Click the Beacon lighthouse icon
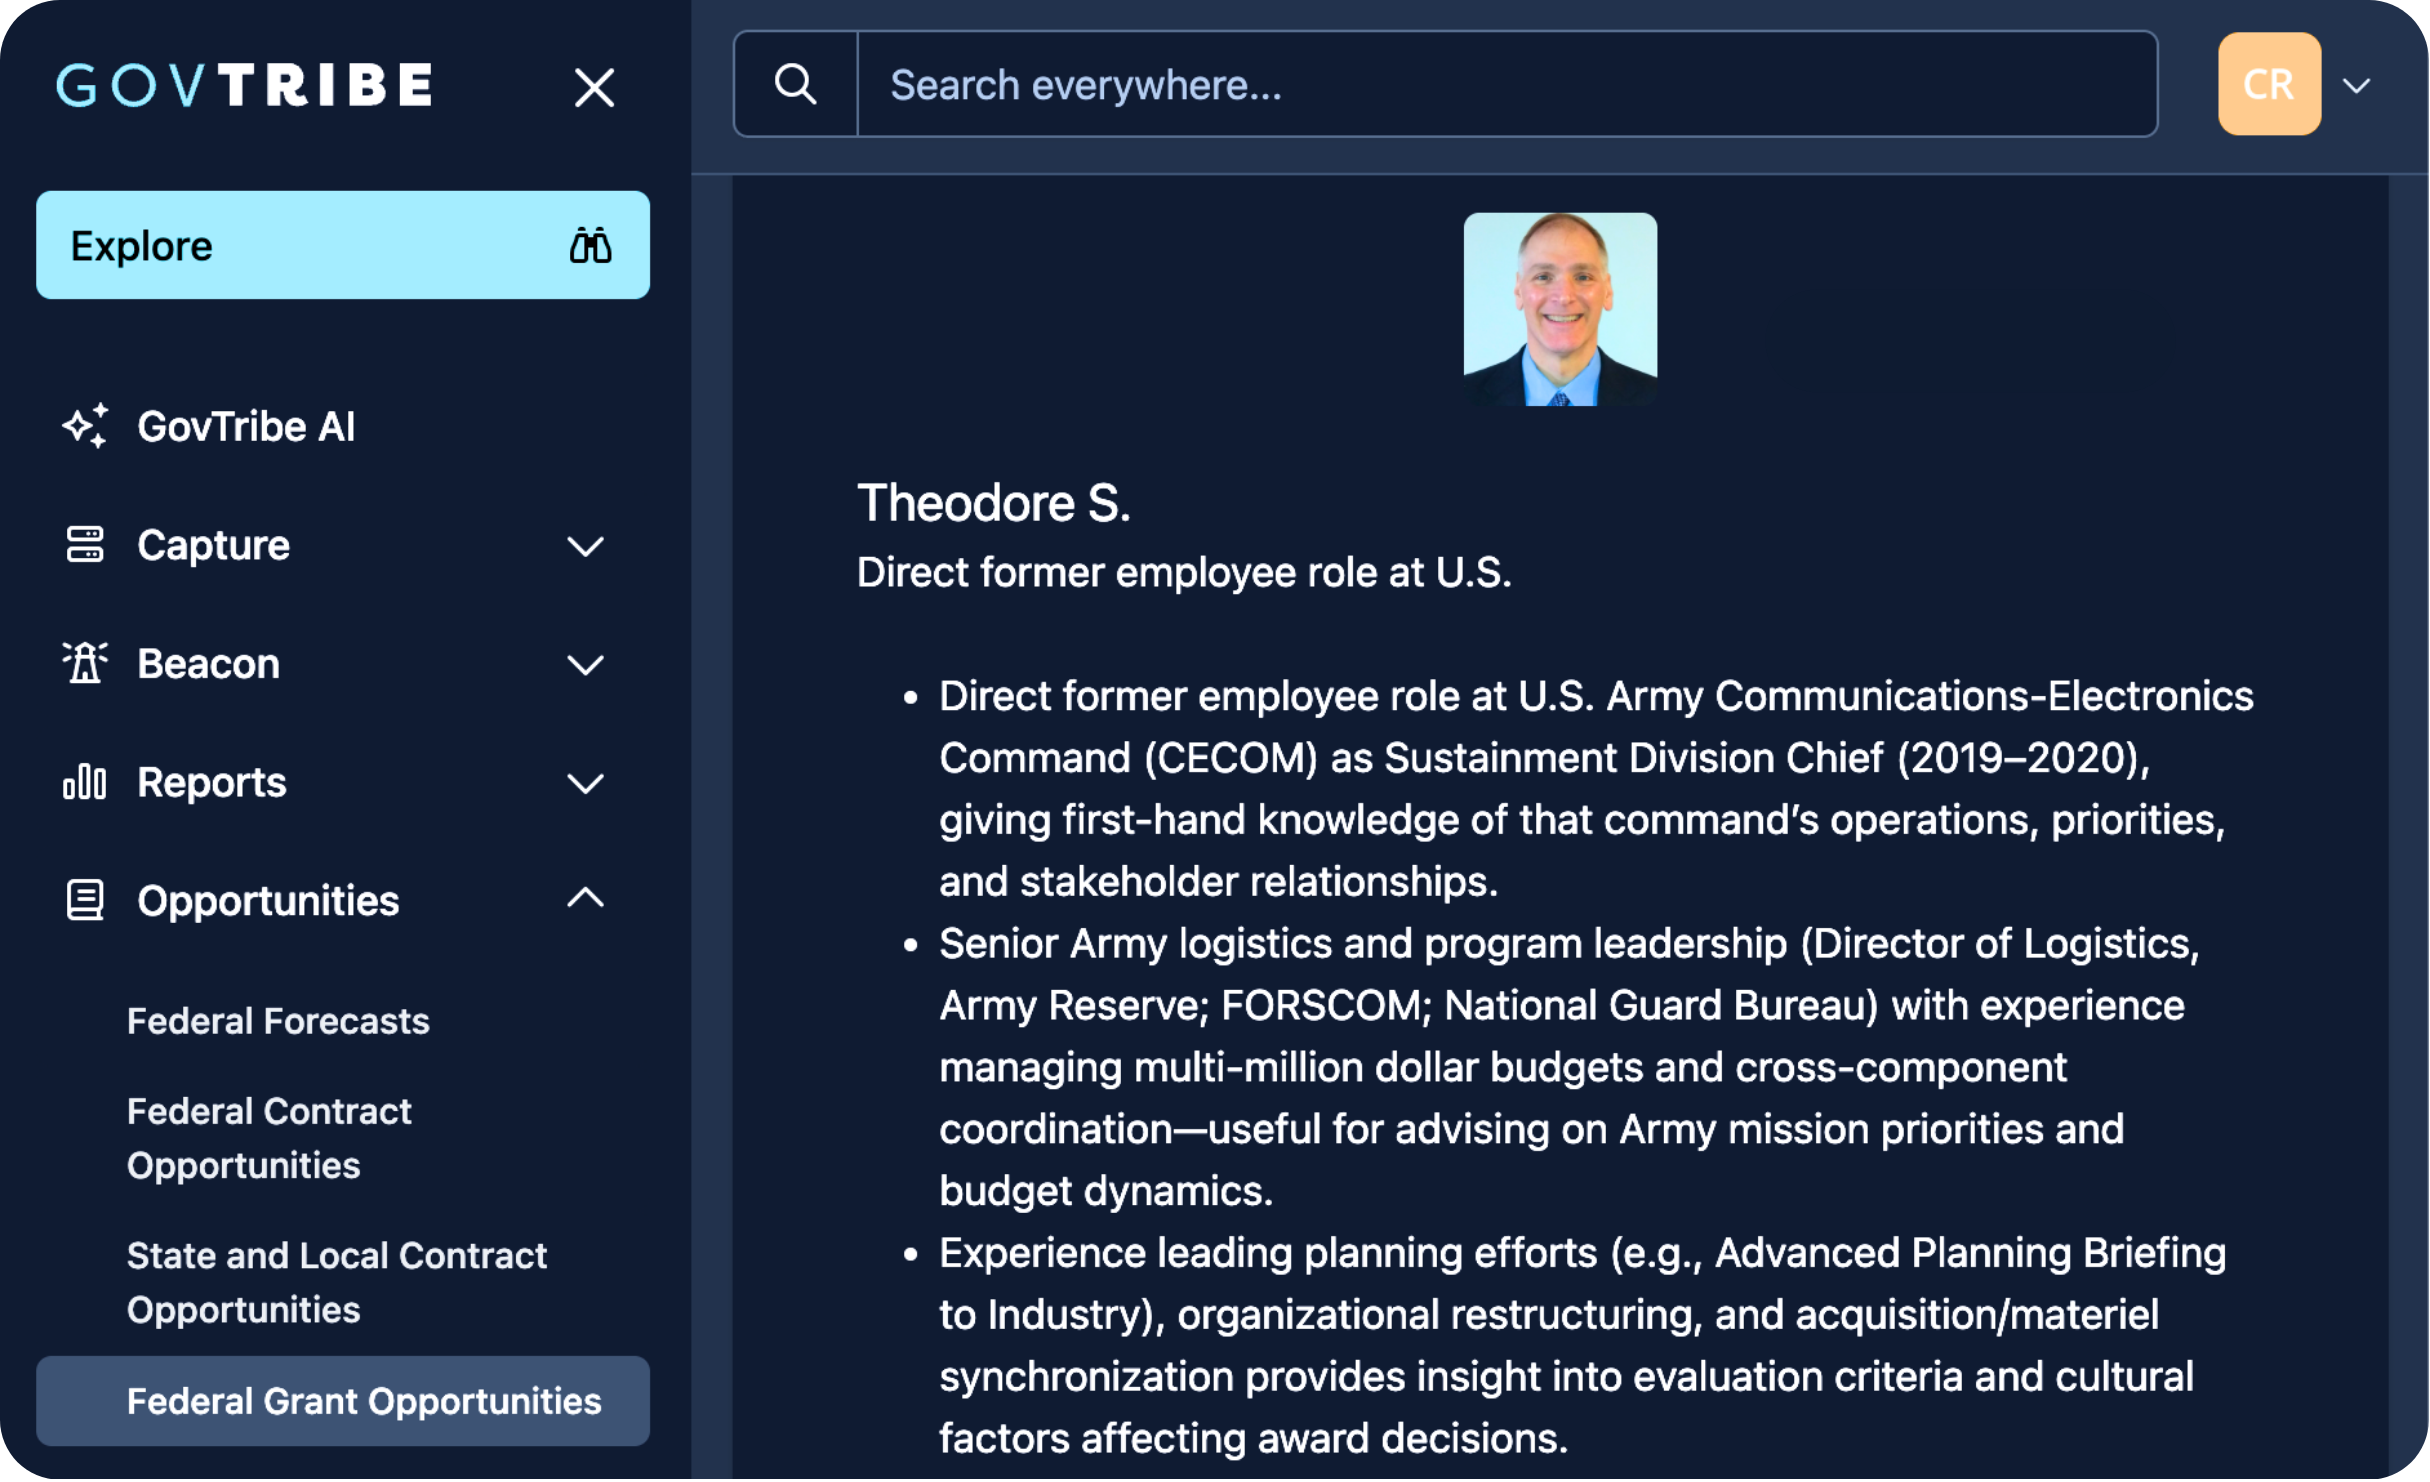This screenshot has height=1482, width=2430. coord(85,663)
